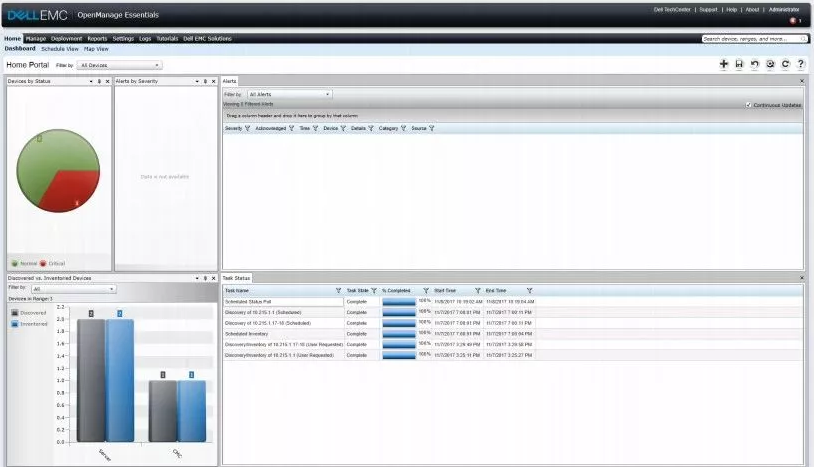Open the Home Portal All Devices filter dropdown
This screenshot has width=814, height=467.
pos(120,65)
